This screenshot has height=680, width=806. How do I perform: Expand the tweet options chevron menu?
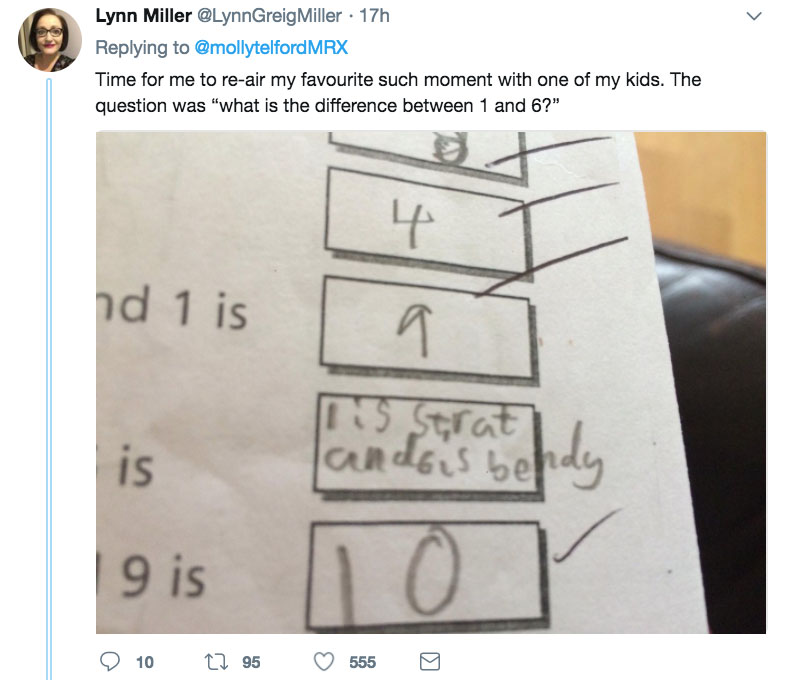(755, 17)
